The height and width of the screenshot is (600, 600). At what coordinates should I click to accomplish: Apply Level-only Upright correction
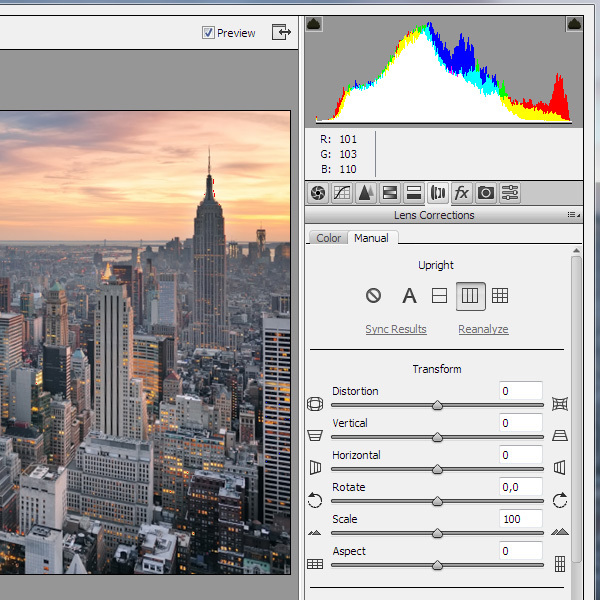pyautogui.click(x=438, y=296)
